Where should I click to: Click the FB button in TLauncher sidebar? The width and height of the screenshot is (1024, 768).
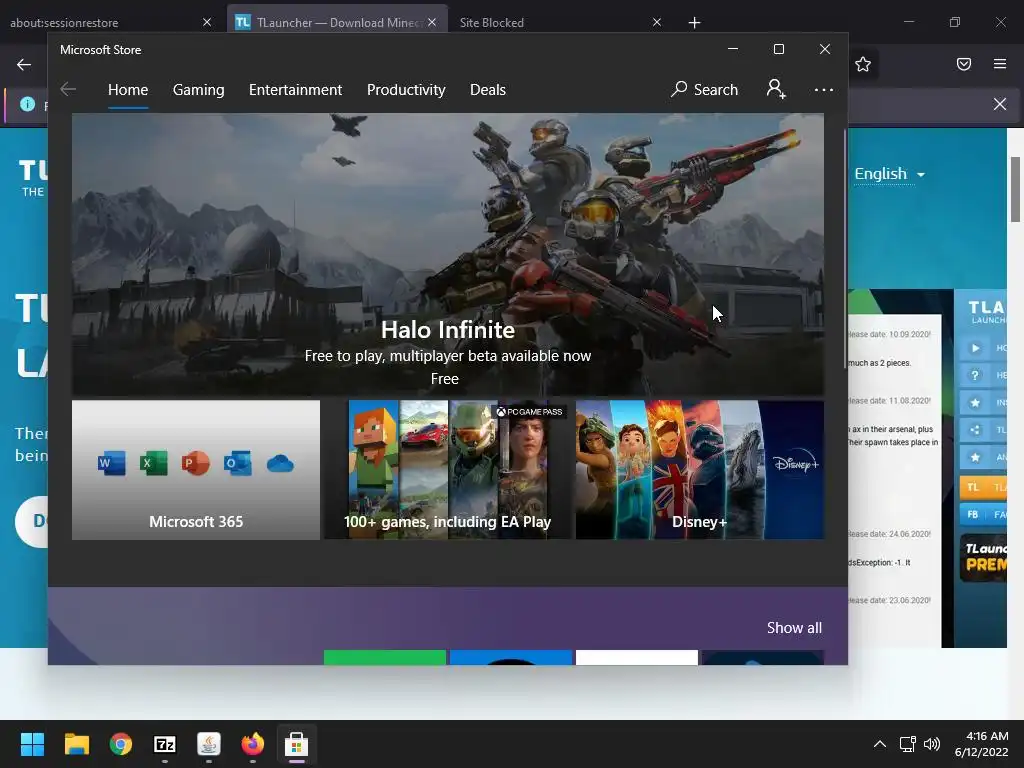pyautogui.click(x=982, y=515)
